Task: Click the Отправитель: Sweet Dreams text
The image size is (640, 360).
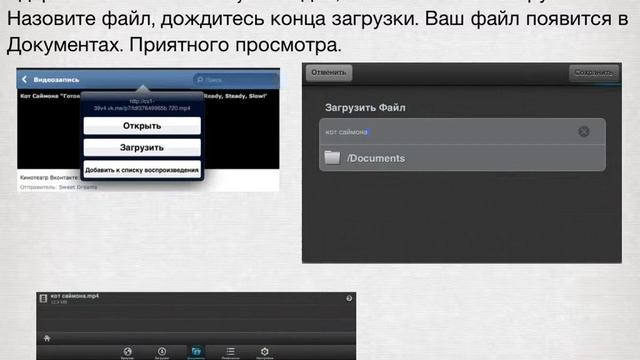Action: tap(58, 187)
